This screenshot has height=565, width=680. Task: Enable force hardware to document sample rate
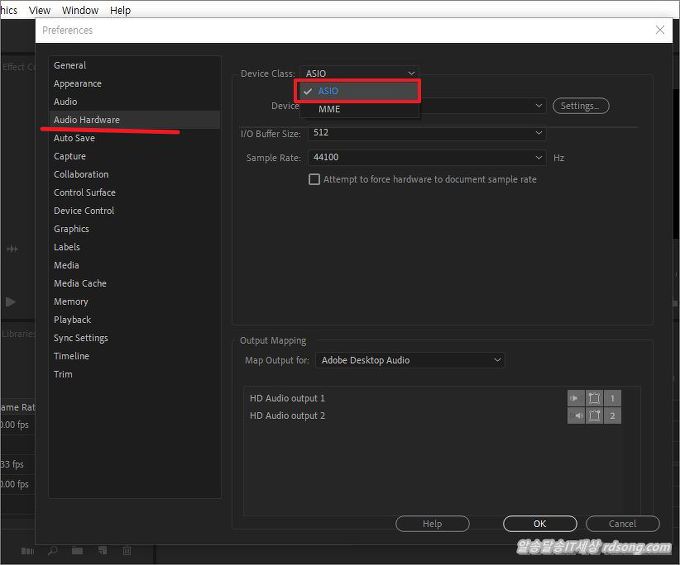314,180
